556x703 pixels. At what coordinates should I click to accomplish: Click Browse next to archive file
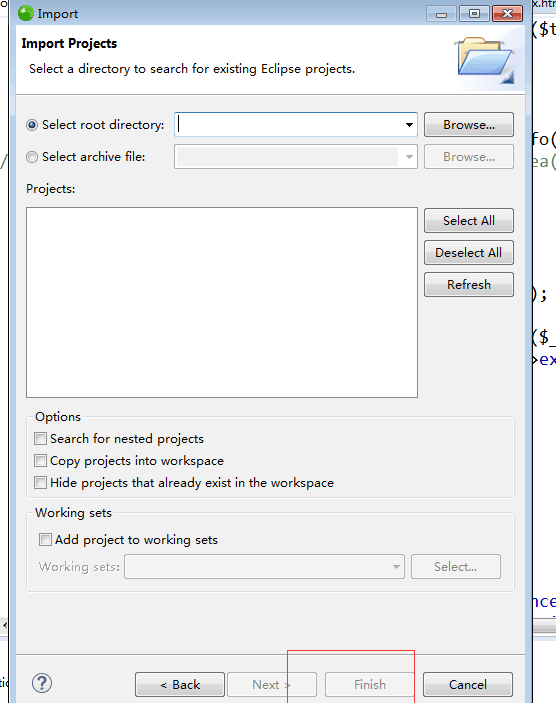tap(469, 157)
